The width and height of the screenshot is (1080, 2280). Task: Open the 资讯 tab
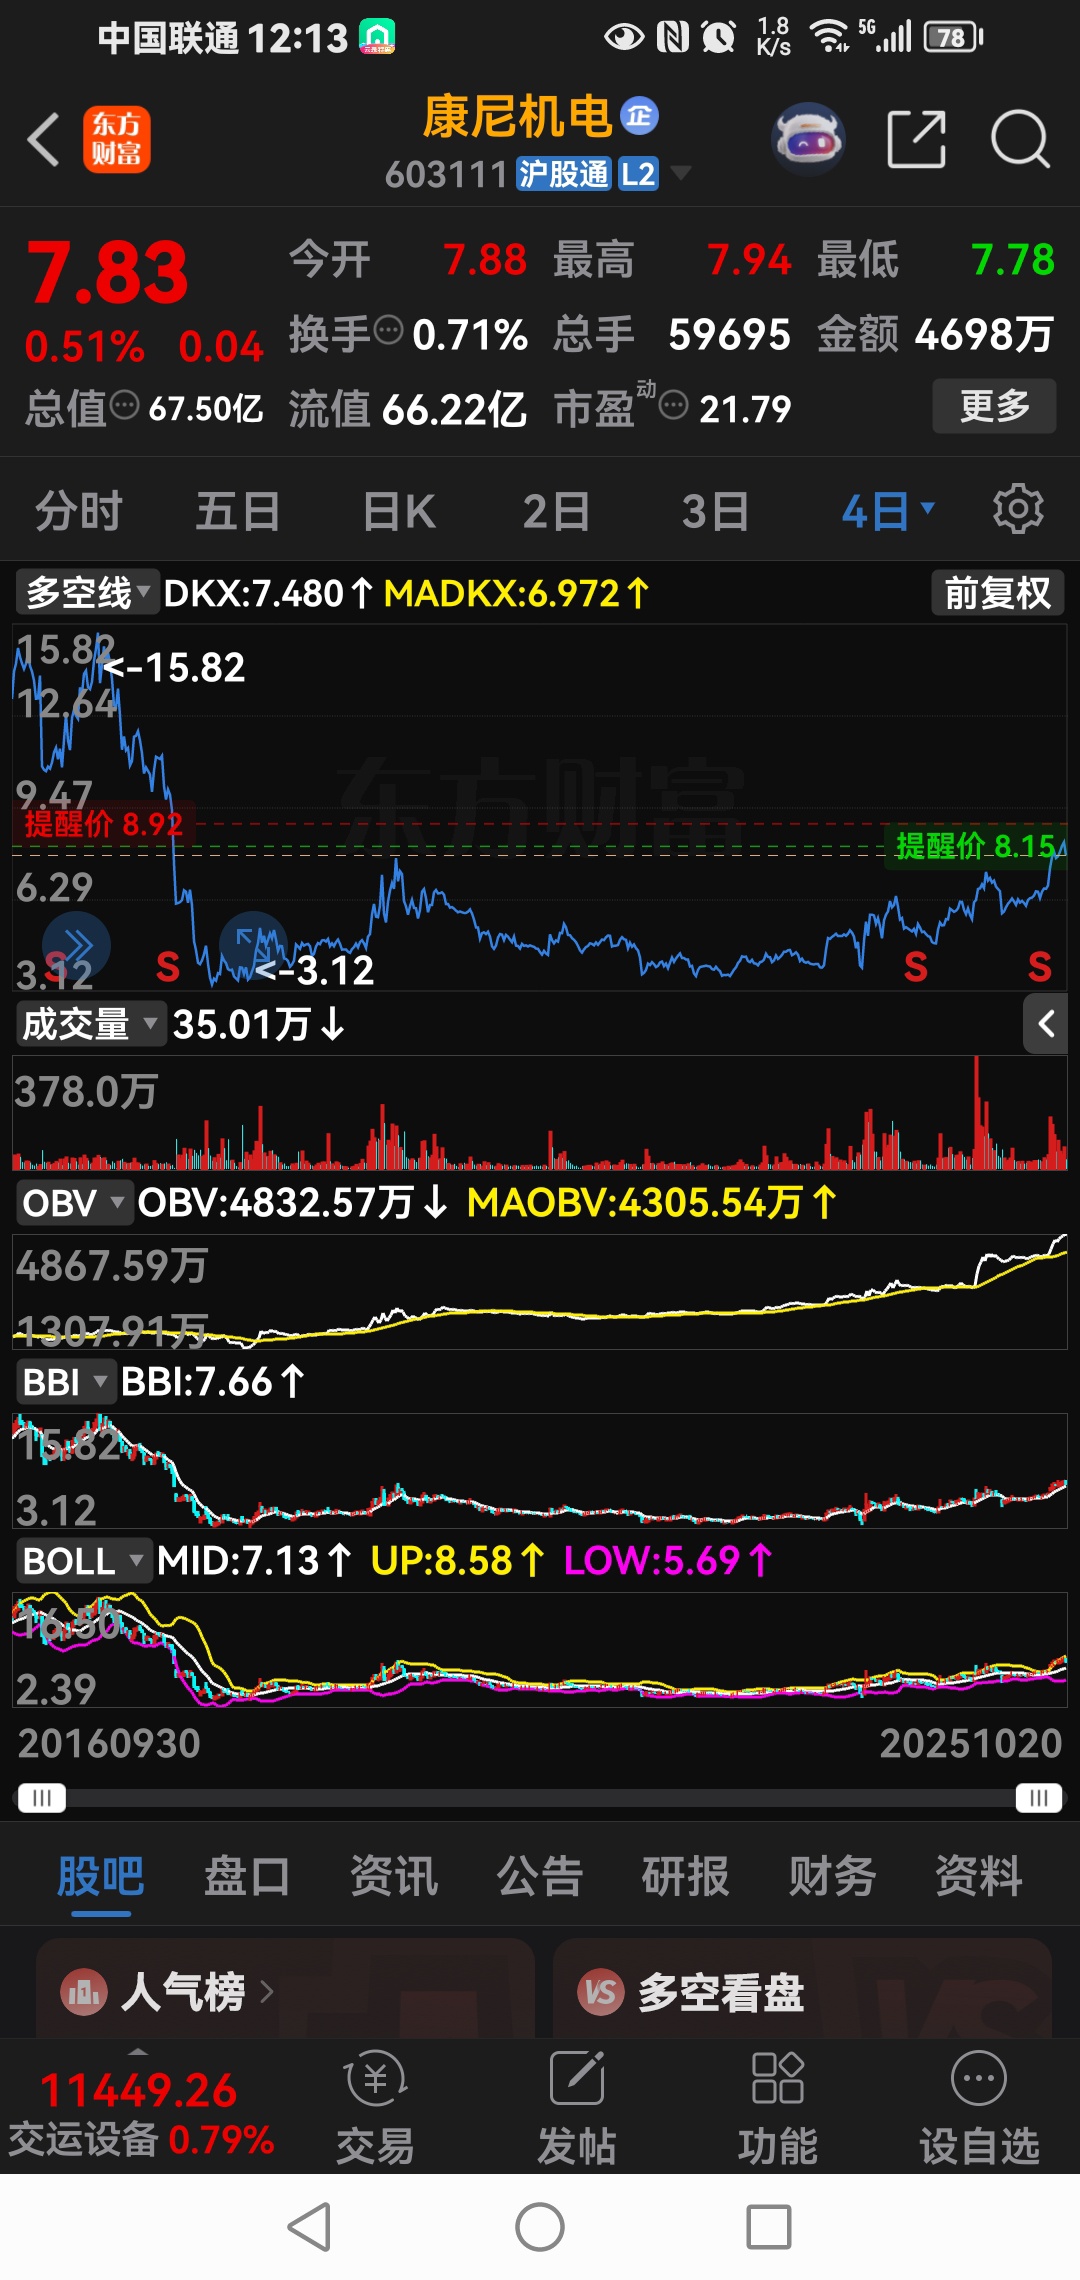coord(394,1876)
